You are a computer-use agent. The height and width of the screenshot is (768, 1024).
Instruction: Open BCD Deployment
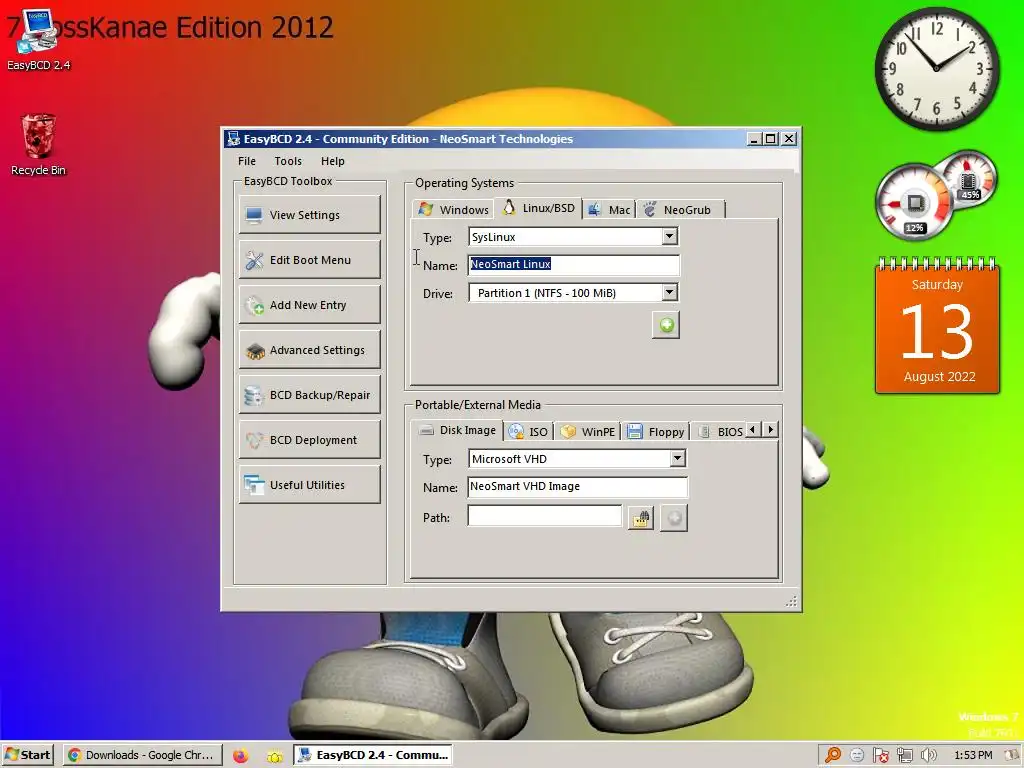[x=310, y=440]
